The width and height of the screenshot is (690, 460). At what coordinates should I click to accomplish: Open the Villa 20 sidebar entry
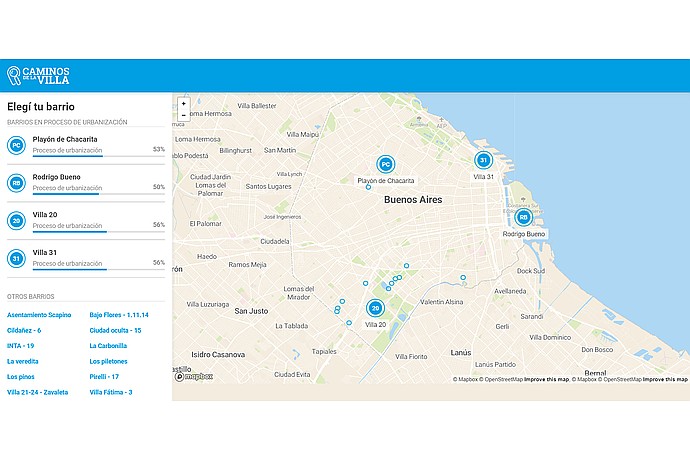click(x=86, y=221)
